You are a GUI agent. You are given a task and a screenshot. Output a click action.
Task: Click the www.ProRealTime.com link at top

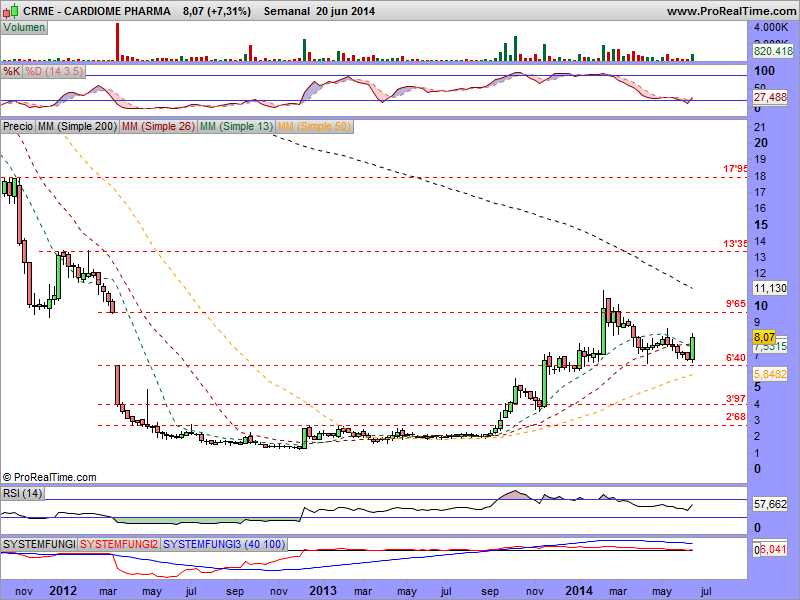732,11
